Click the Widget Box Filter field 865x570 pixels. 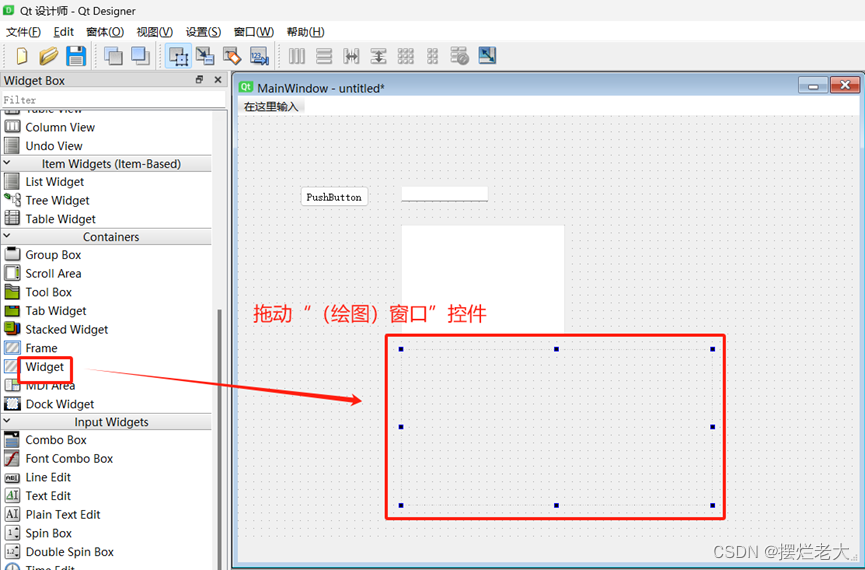click(x=113, y=99)
